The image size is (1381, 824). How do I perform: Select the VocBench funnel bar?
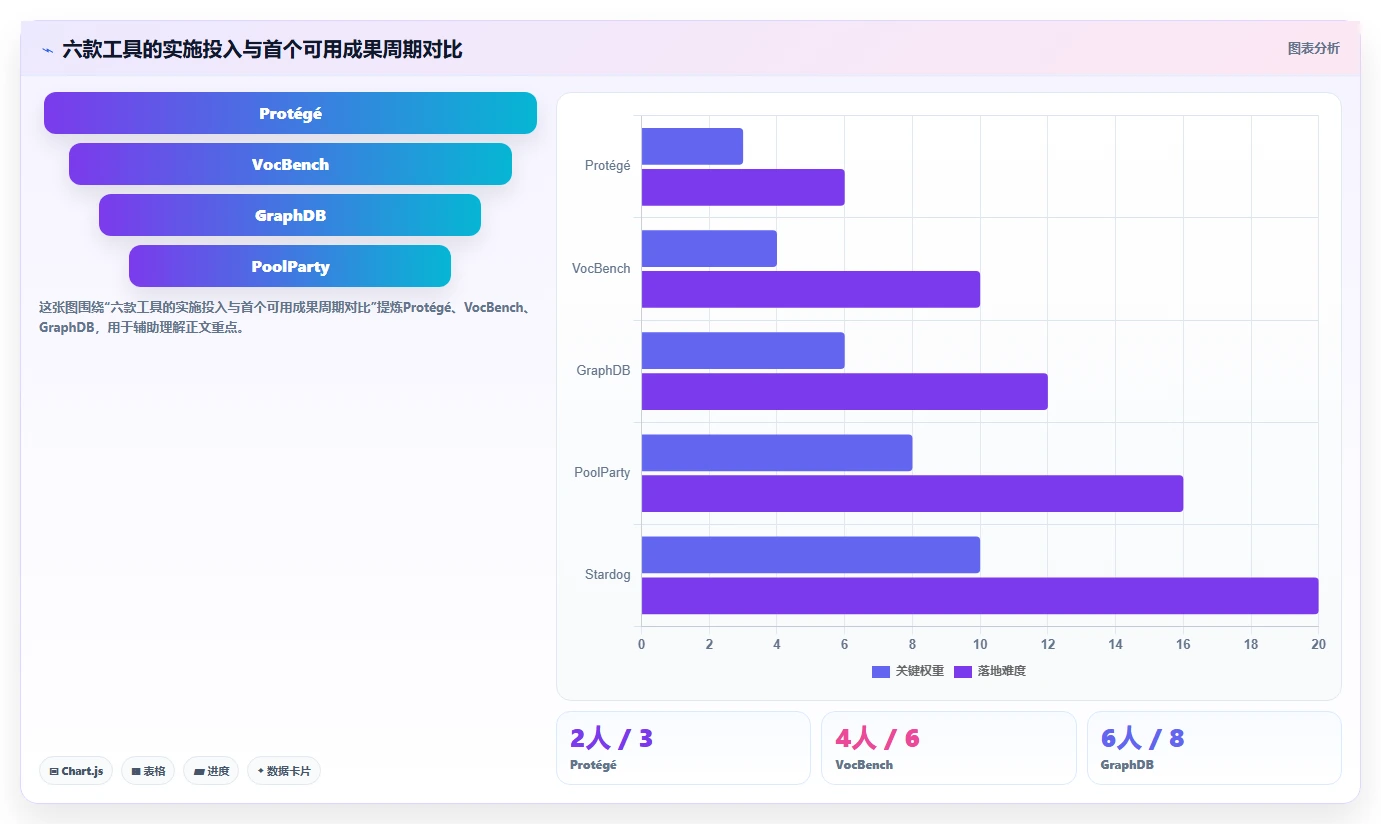pyautogui.click(x=290, y=164)
